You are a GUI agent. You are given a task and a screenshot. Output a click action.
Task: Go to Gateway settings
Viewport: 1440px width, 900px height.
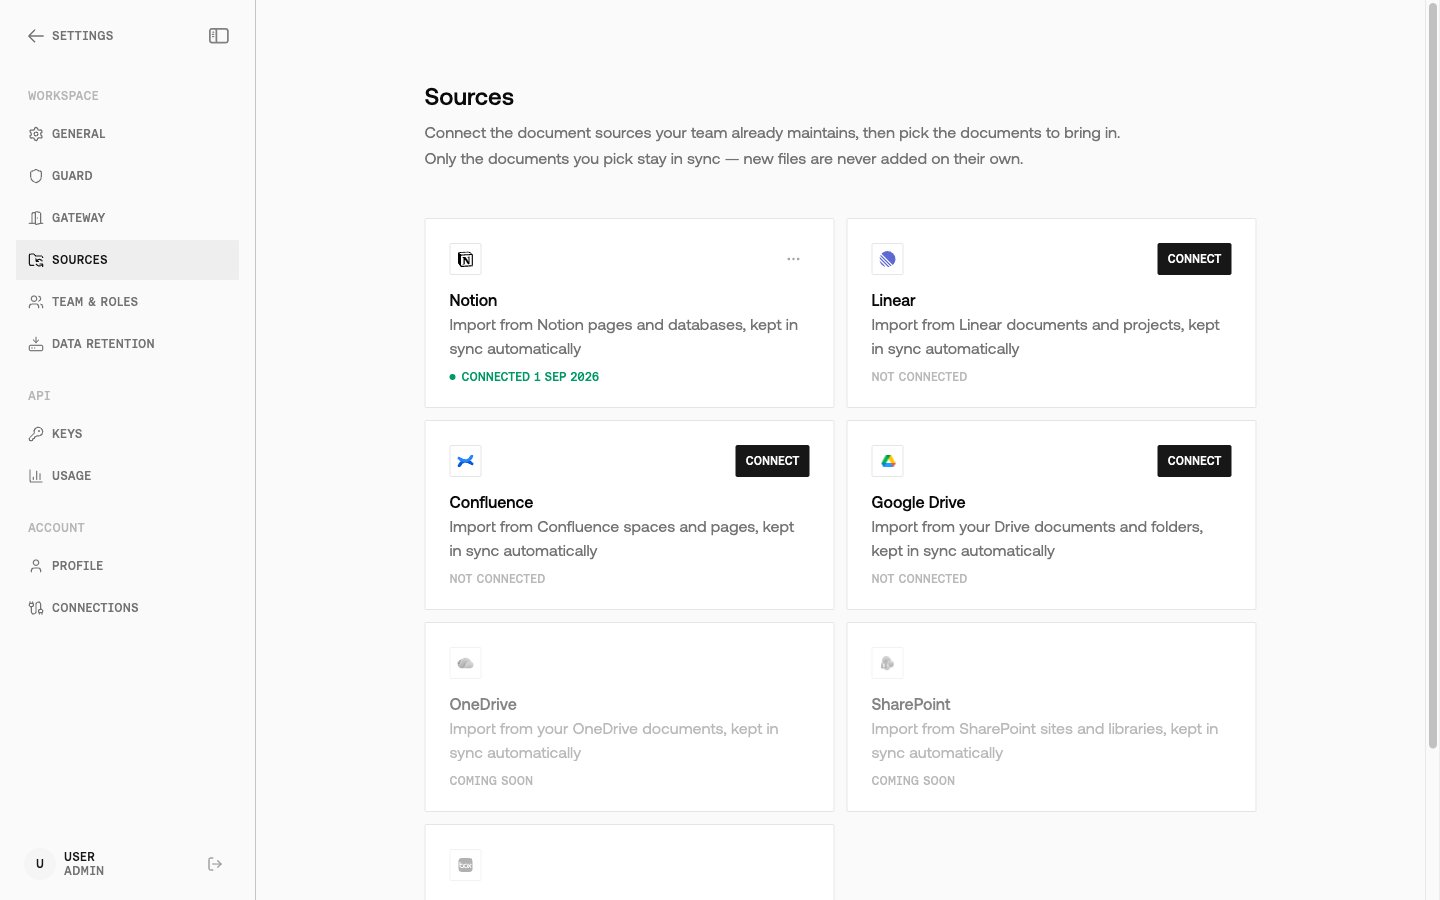click(127, 218)
